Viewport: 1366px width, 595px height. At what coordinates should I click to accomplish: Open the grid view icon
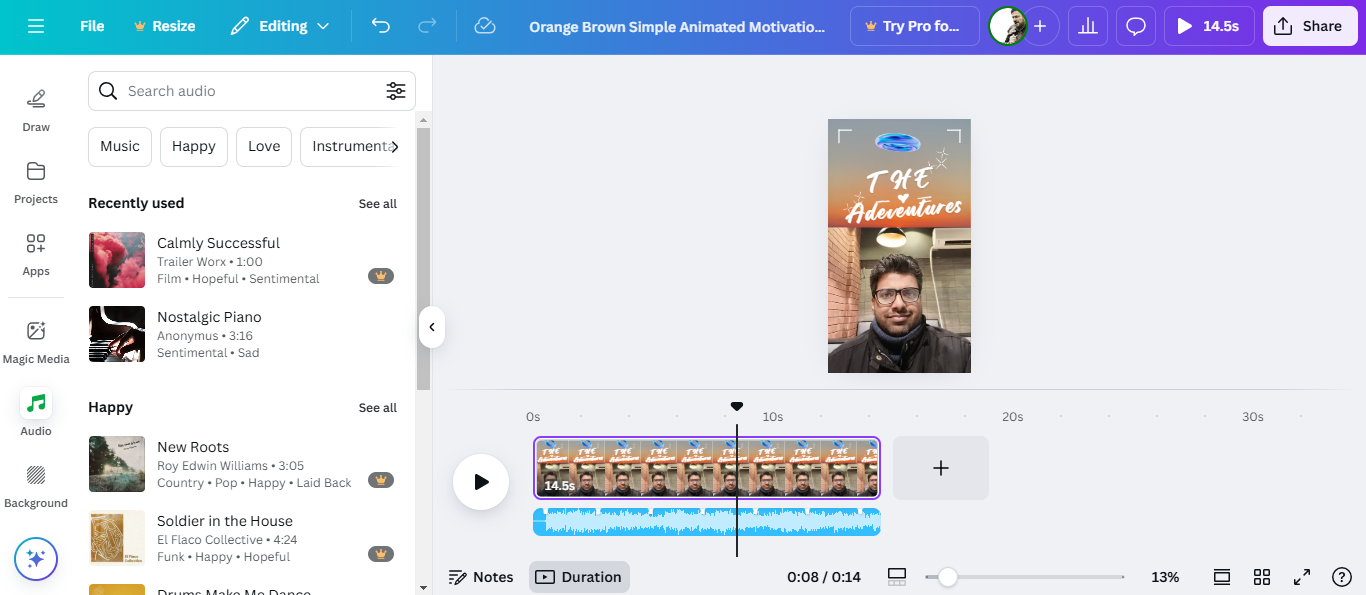pyautogui.click(x=1262, y=577)
